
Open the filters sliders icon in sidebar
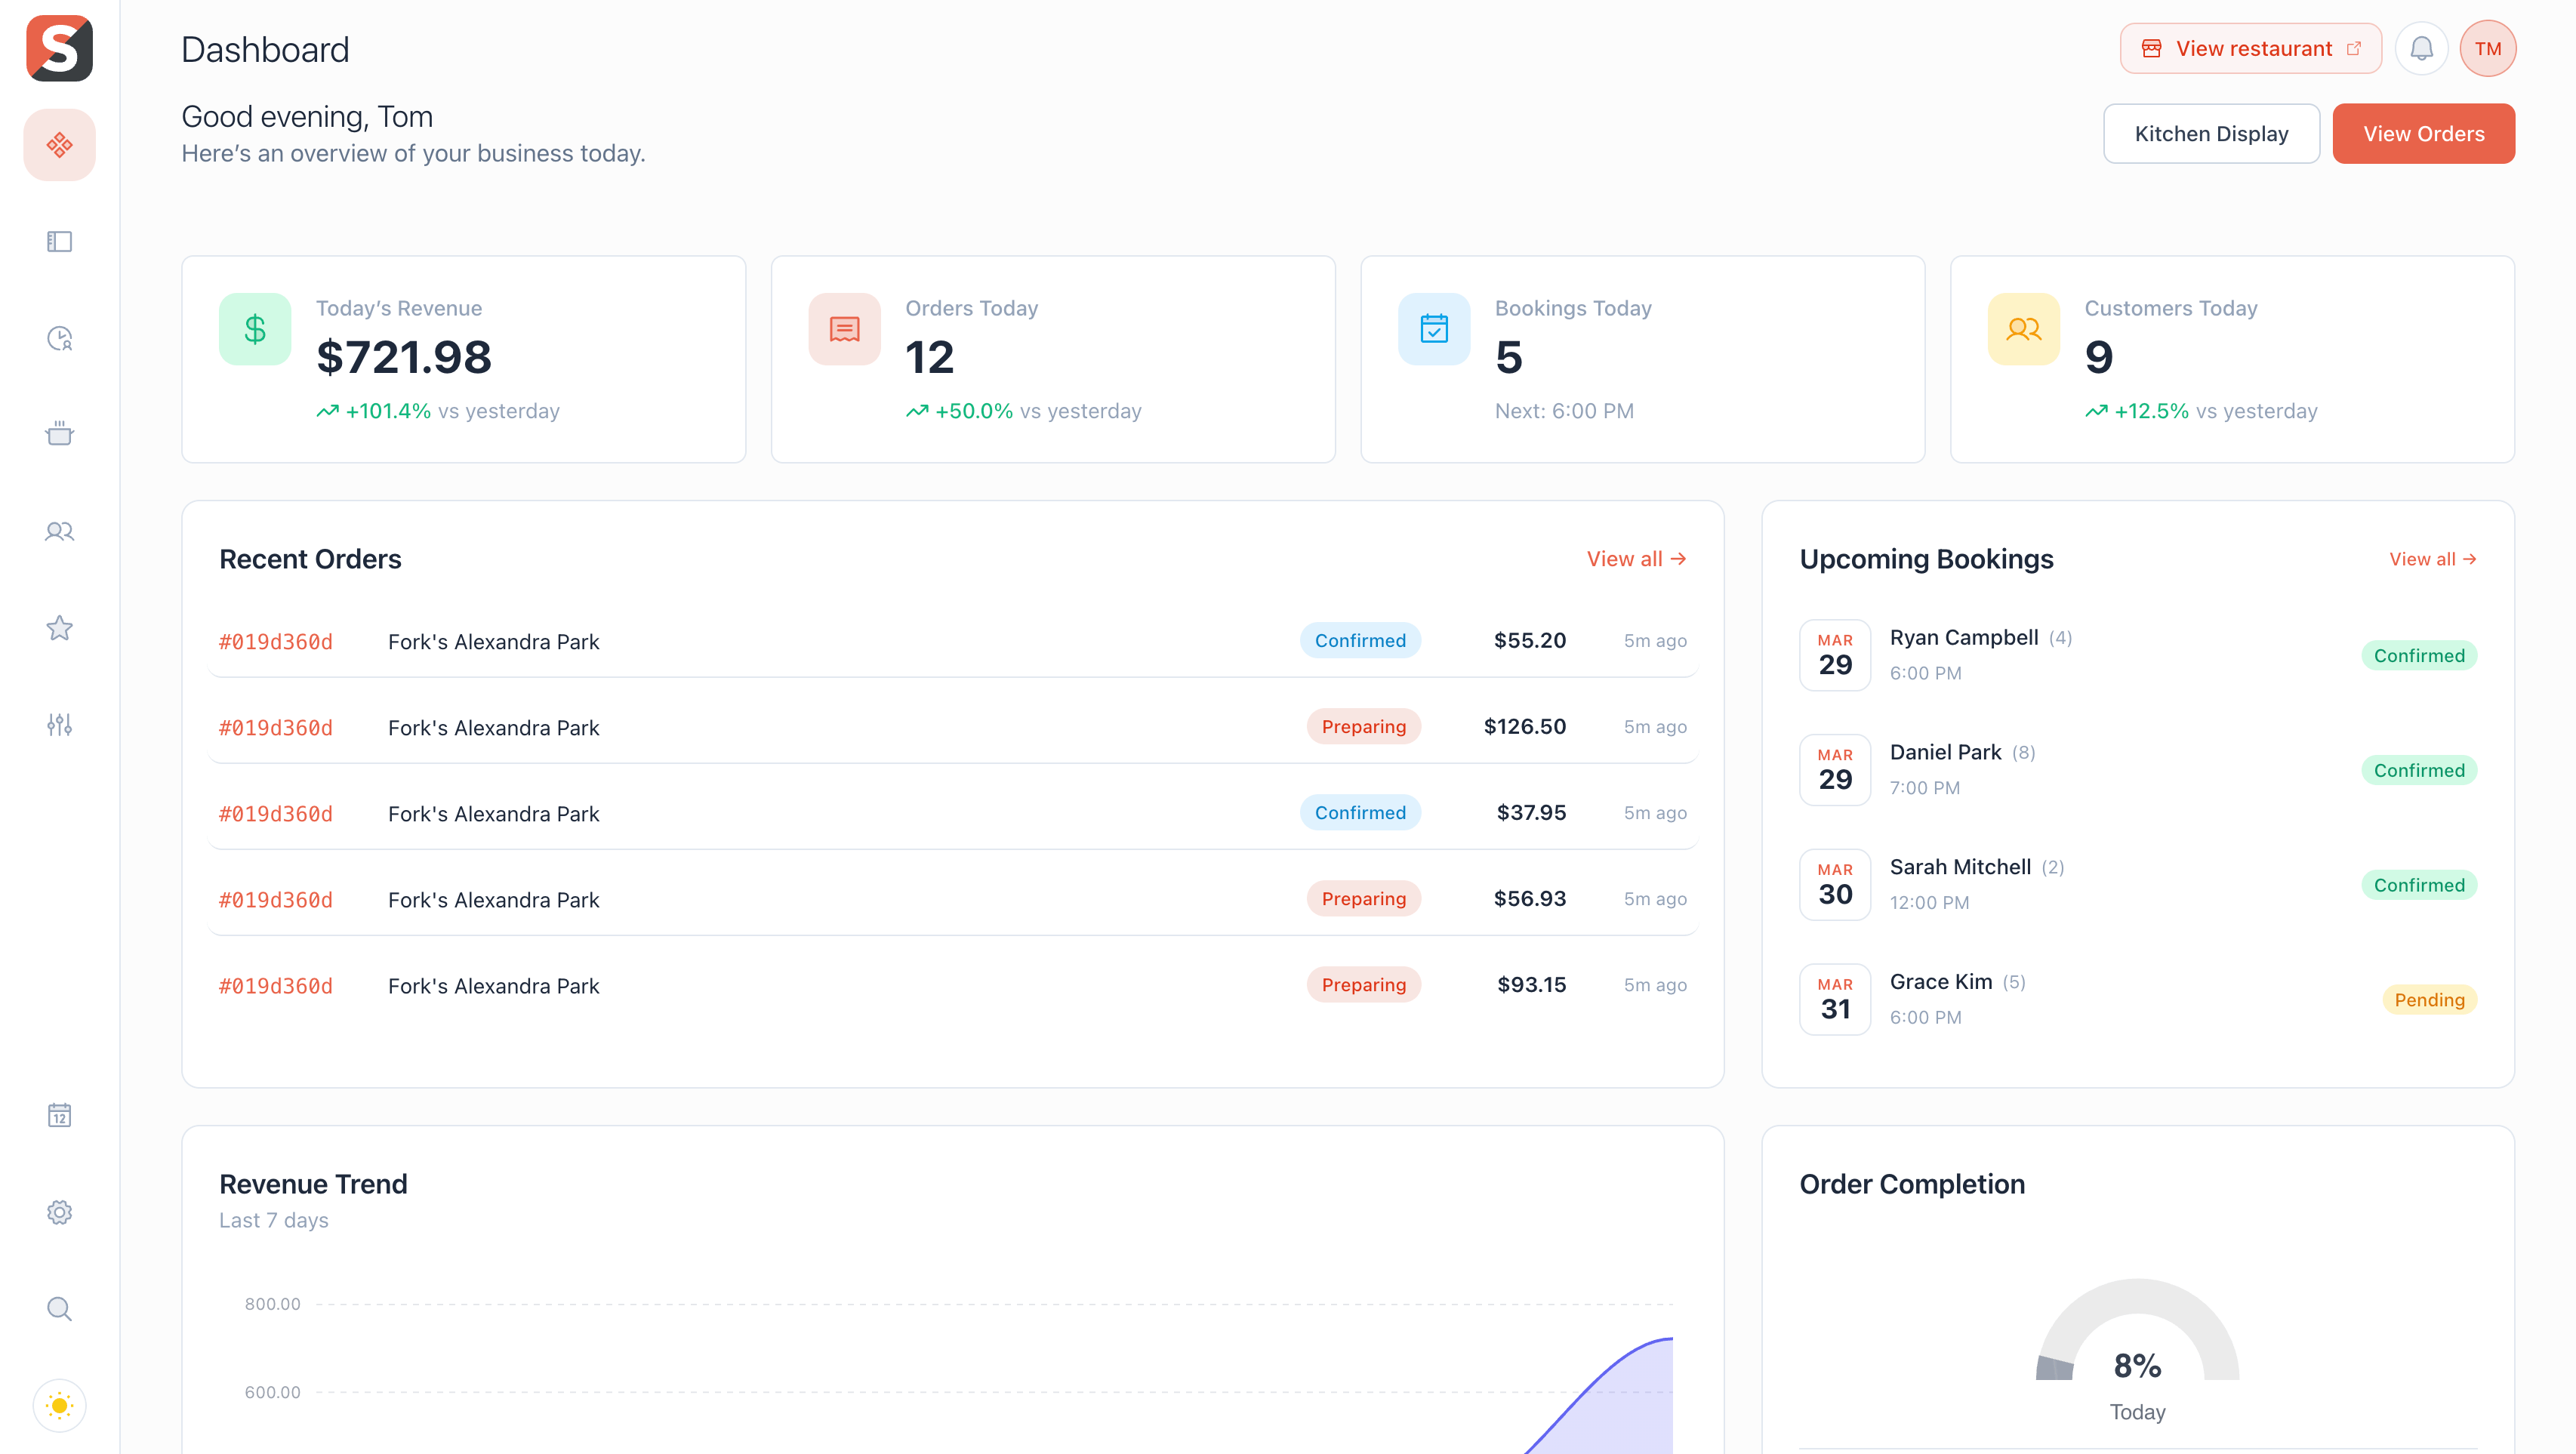coord(59,724)
